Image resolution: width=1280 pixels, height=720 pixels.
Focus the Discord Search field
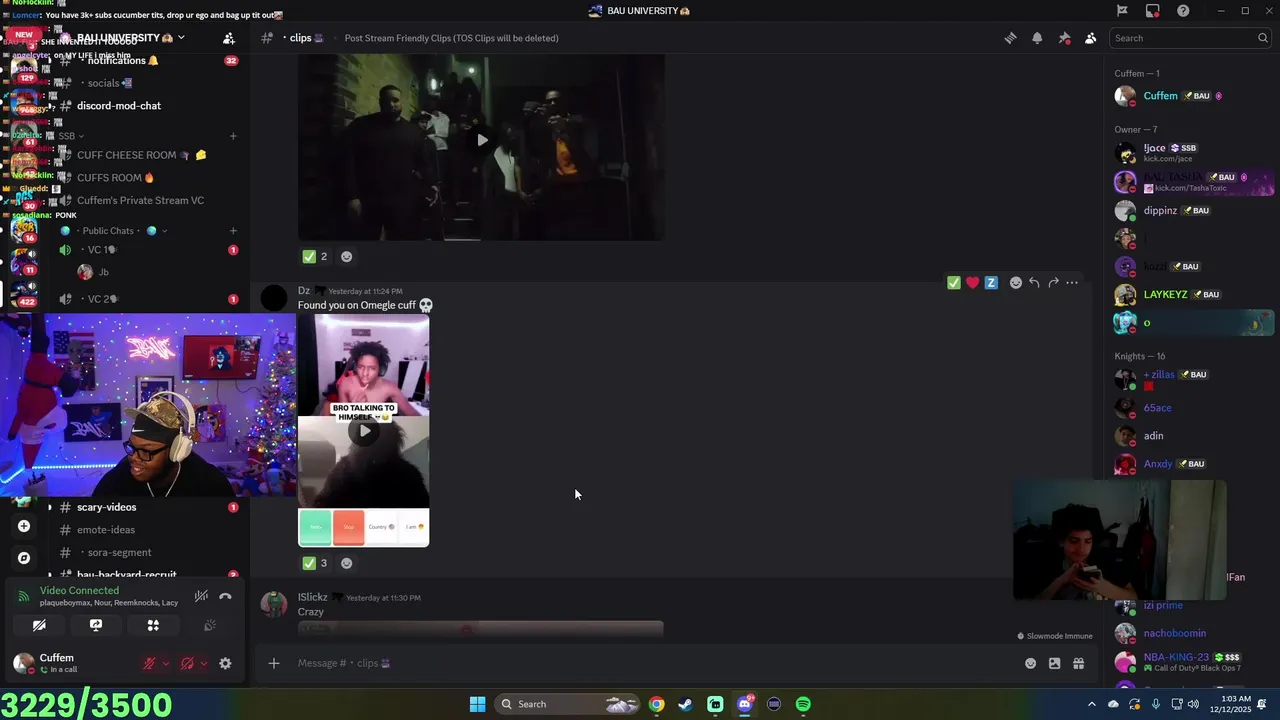click(x=1190, y=38)
